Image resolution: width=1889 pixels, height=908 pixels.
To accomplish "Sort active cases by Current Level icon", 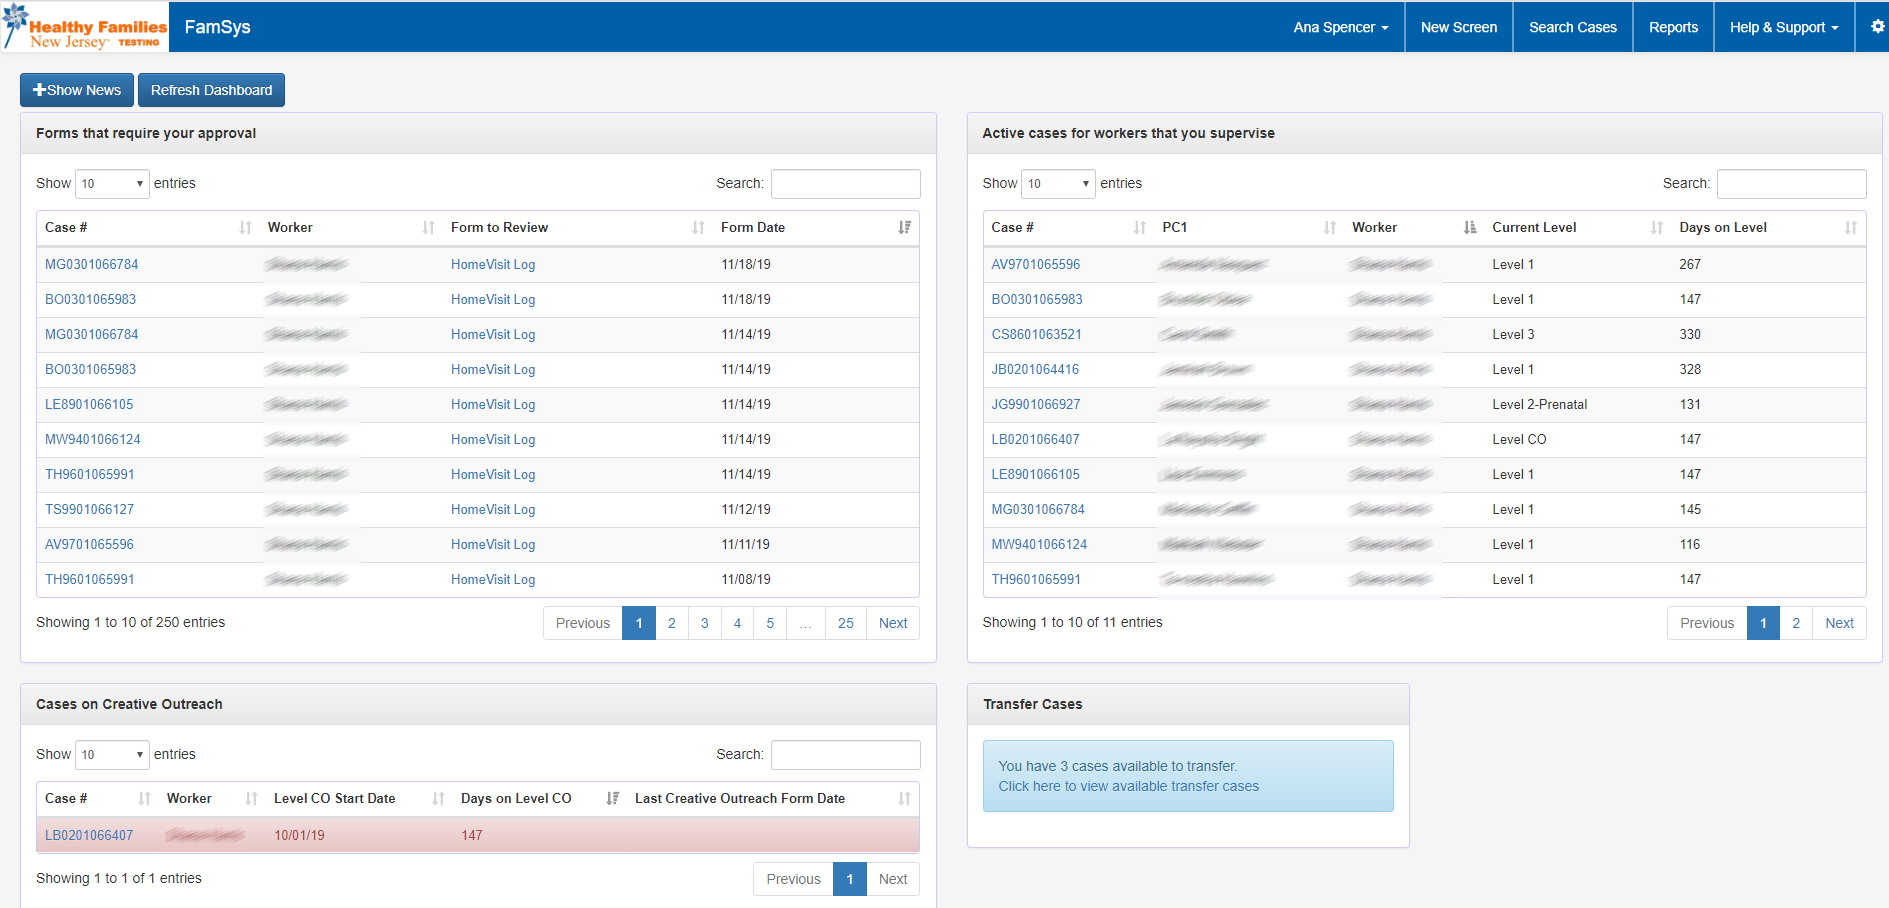I will click(1656, 228).
